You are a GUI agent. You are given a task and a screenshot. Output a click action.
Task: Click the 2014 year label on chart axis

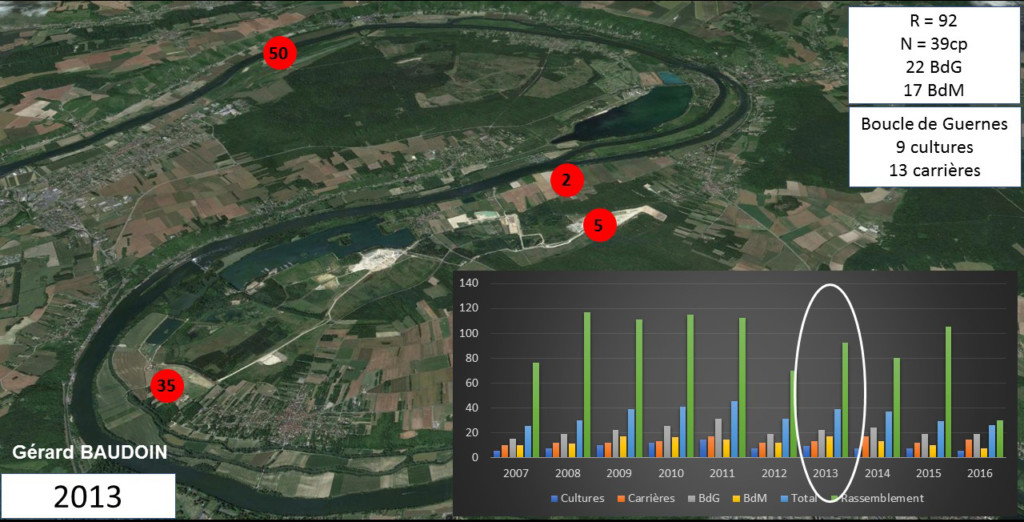[x=875, y=472]
